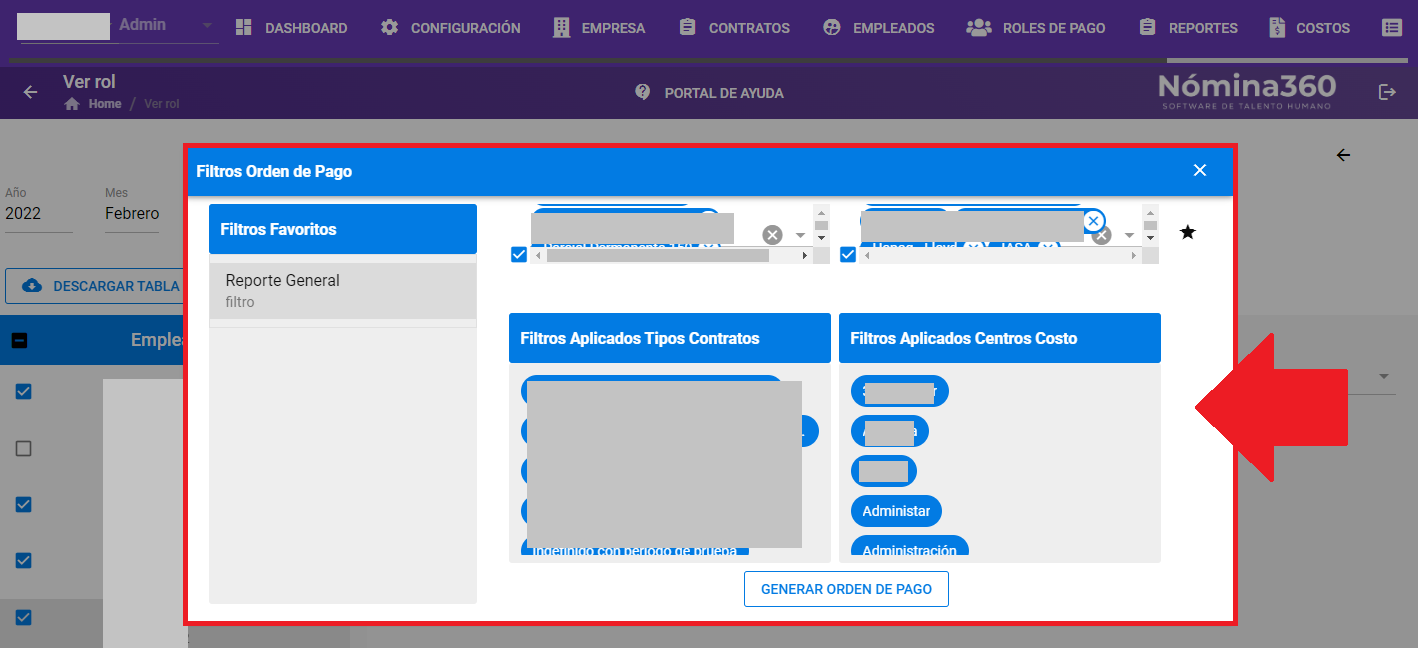Click the list icon right of Costos
Screen dimensions: 1418x648
click(1391, 28)
